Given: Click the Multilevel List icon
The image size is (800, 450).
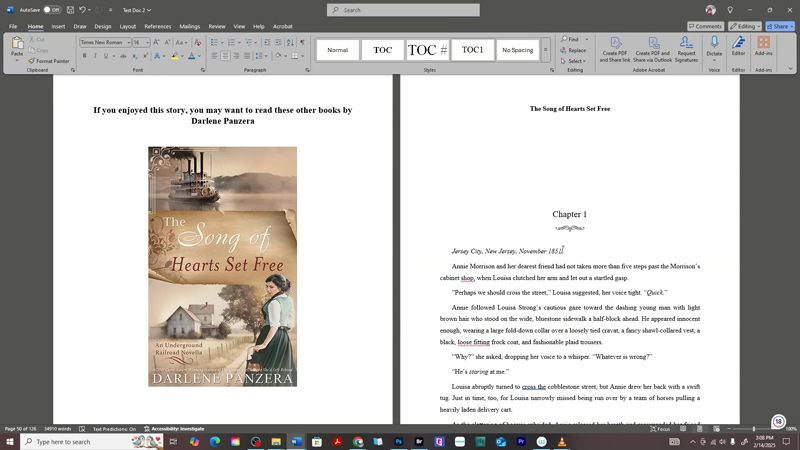Looking at the screenshot, I should 248,42.
